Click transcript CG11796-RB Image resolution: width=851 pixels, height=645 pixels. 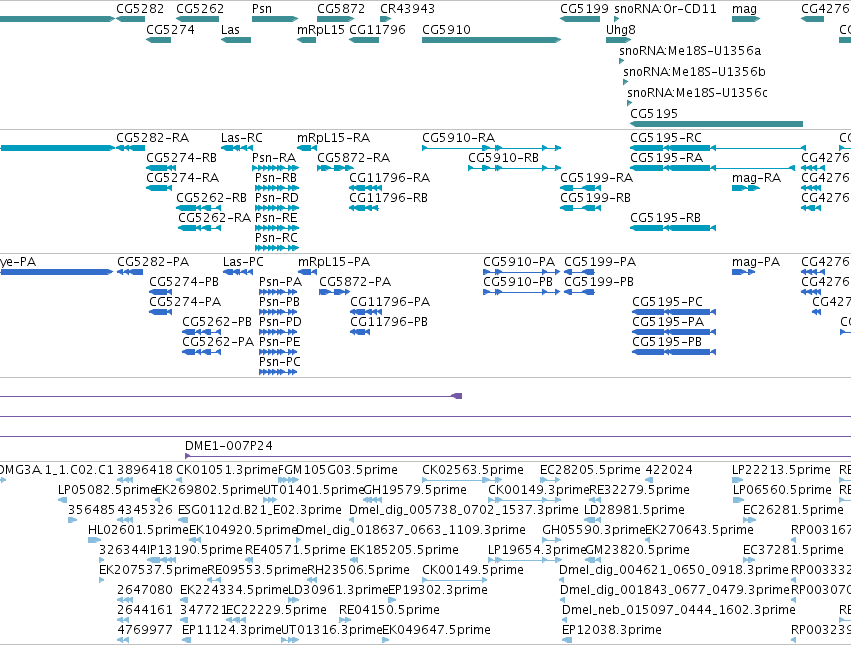(364, 207)
